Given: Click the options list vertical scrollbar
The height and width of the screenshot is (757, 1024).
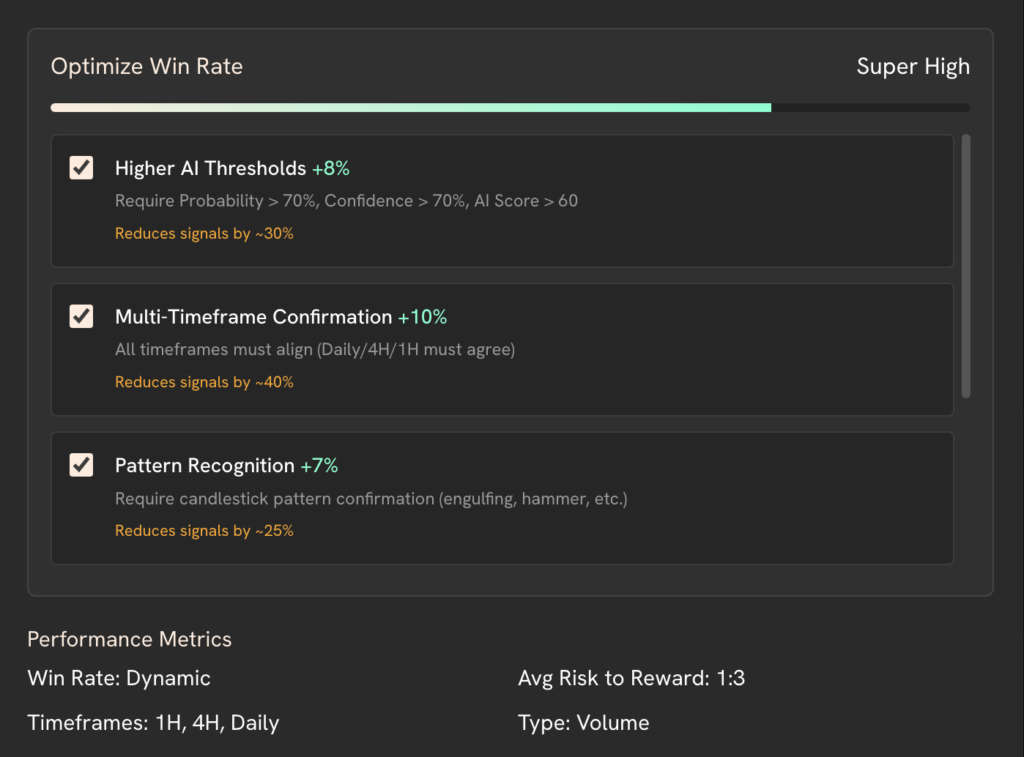Looking at the screenshot, I should tap(965, 266).
